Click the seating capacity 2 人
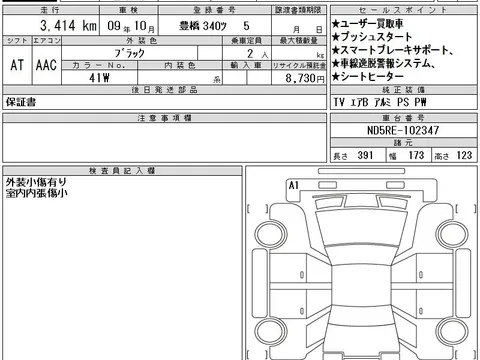480x360 pixels. [x=257, y=54]
